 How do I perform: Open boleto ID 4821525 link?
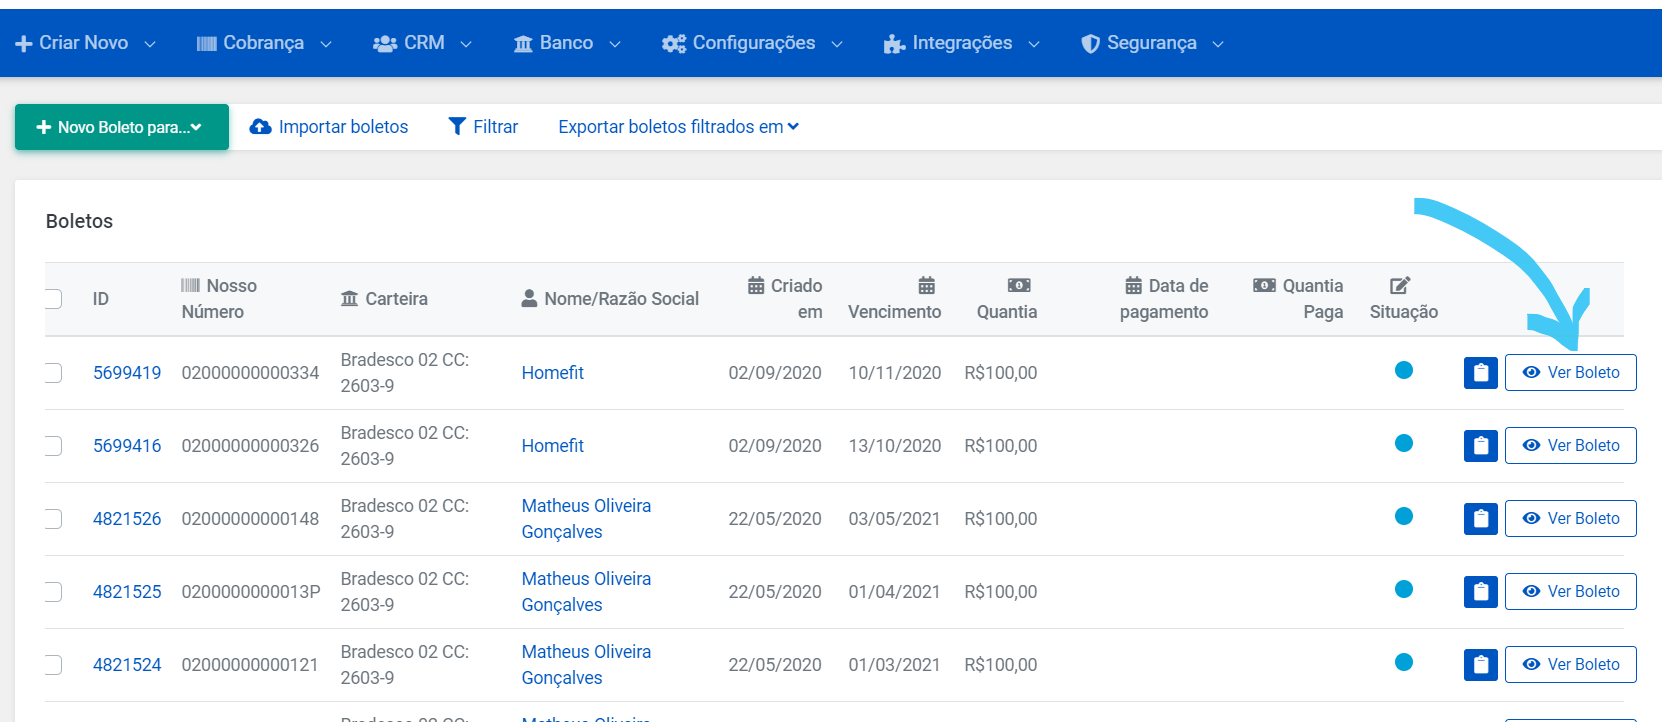(127, 592)
